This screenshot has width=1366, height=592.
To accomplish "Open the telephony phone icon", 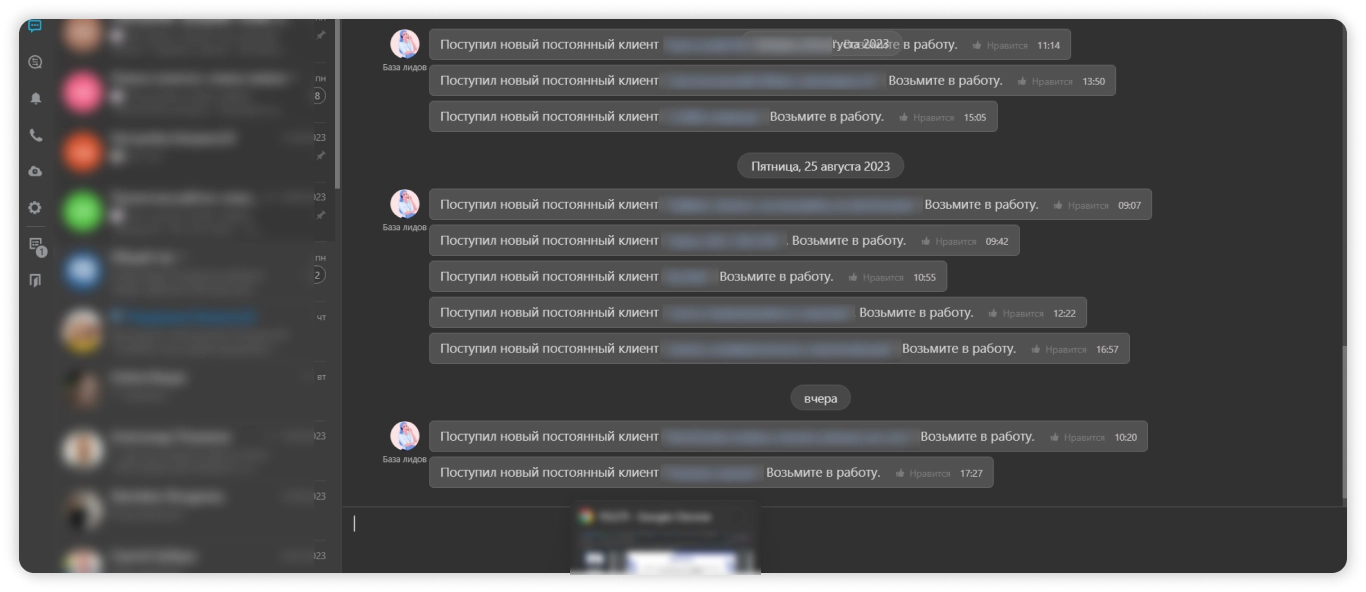I will [35, 135].
